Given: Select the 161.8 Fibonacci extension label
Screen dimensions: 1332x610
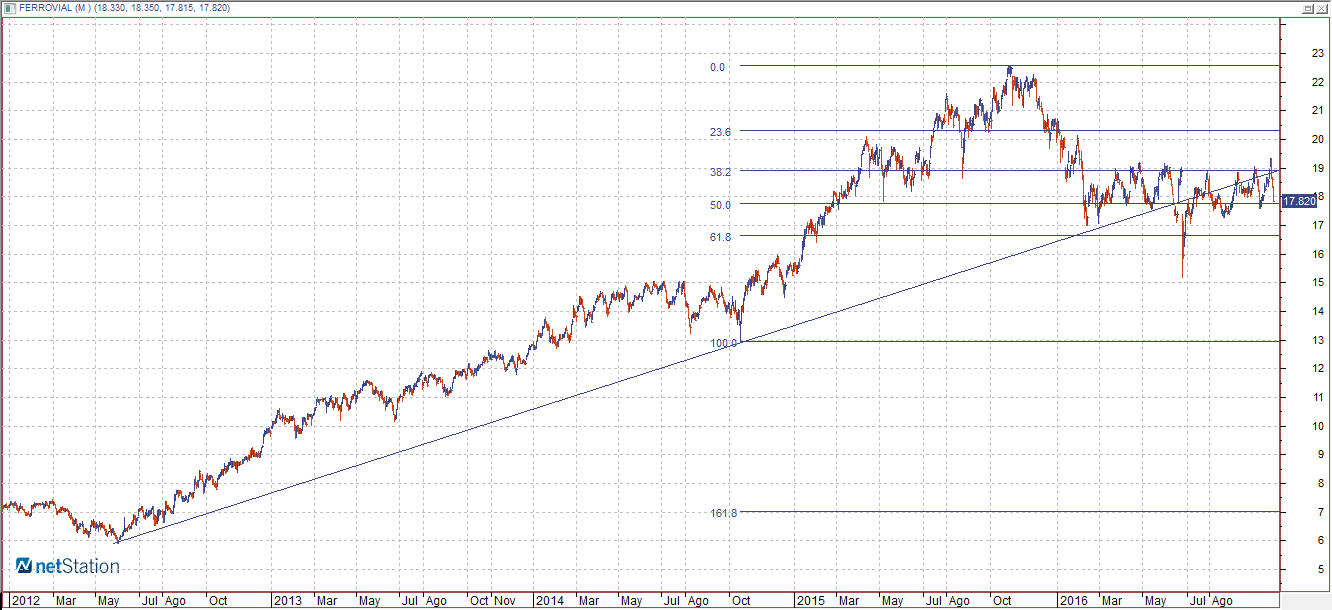Looking at the screenshot, I should [723, 513].
